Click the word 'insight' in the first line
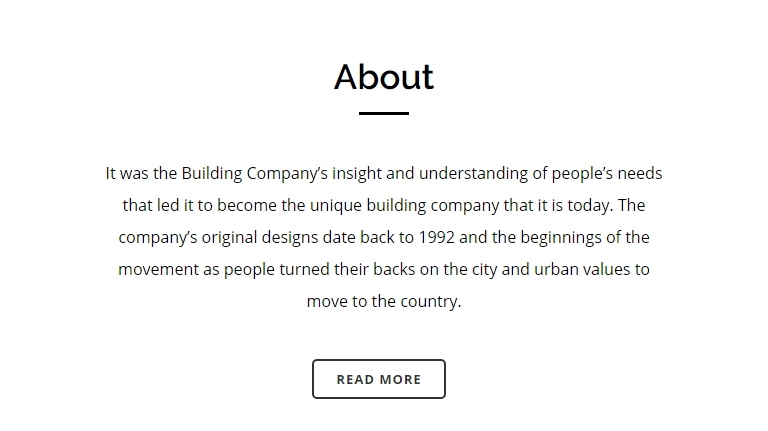Screen dimensions: 768x431 (x=357, y=173)
